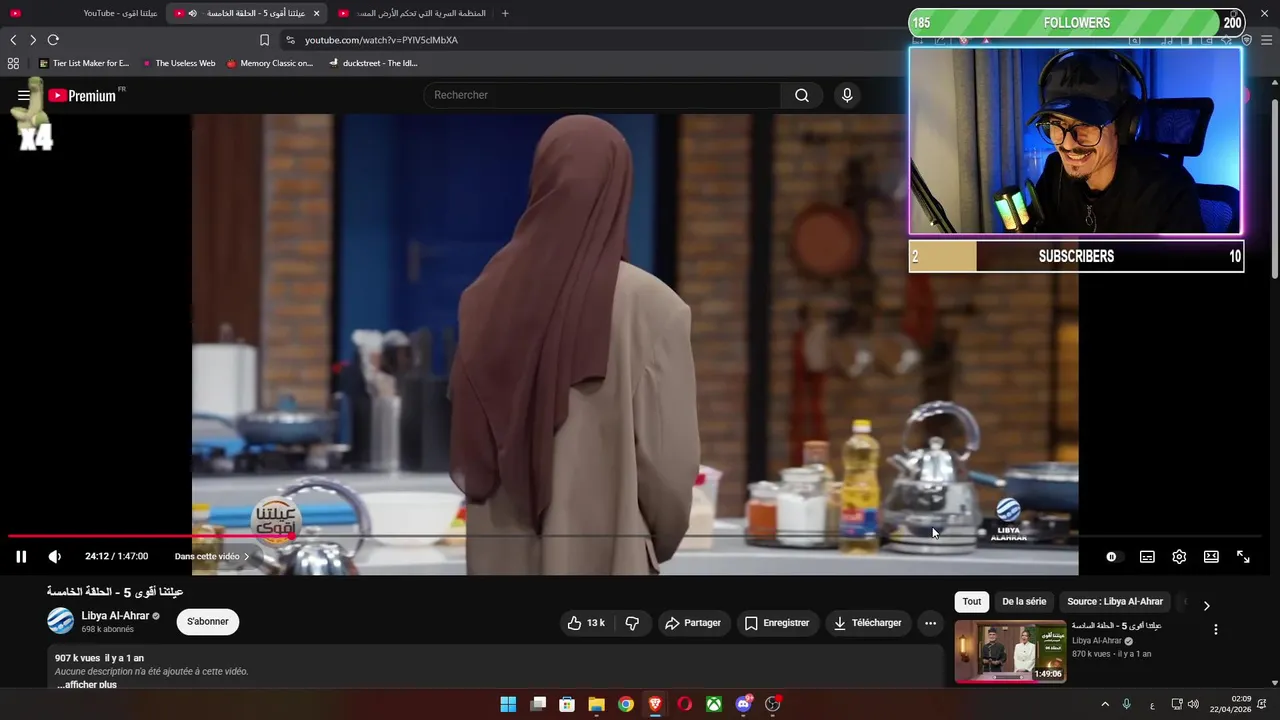
Task: Open the Windows Start menu
Action: (x=508, y=704)
